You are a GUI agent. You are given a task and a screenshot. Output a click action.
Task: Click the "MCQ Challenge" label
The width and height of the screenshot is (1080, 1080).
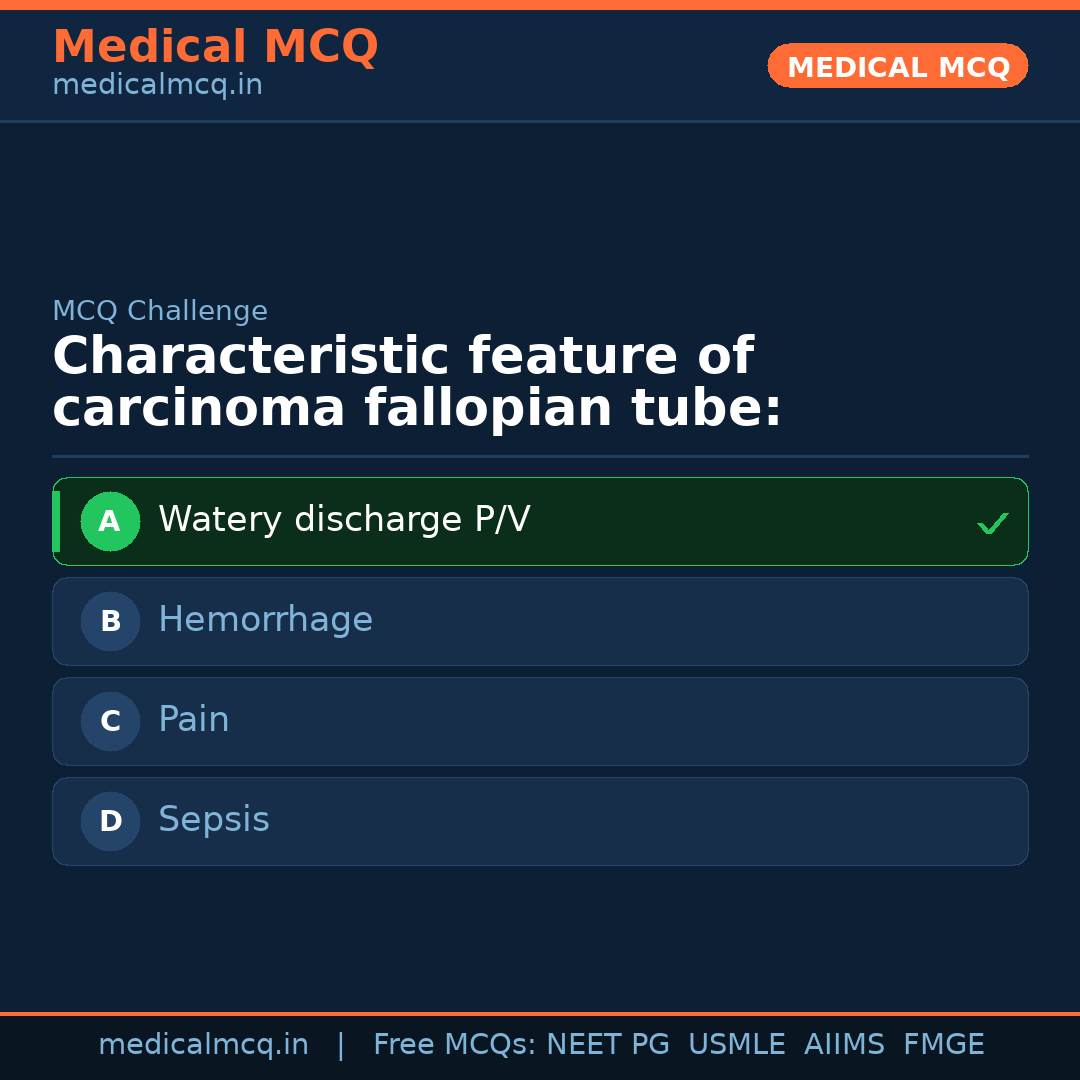click(160, 311)
